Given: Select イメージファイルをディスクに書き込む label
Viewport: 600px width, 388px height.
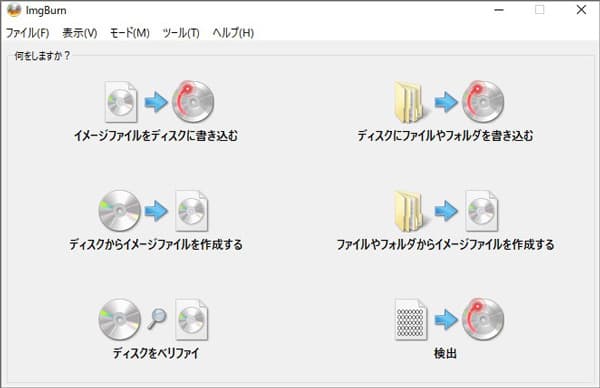Looking at the screenshot, I should coord(156,135).
